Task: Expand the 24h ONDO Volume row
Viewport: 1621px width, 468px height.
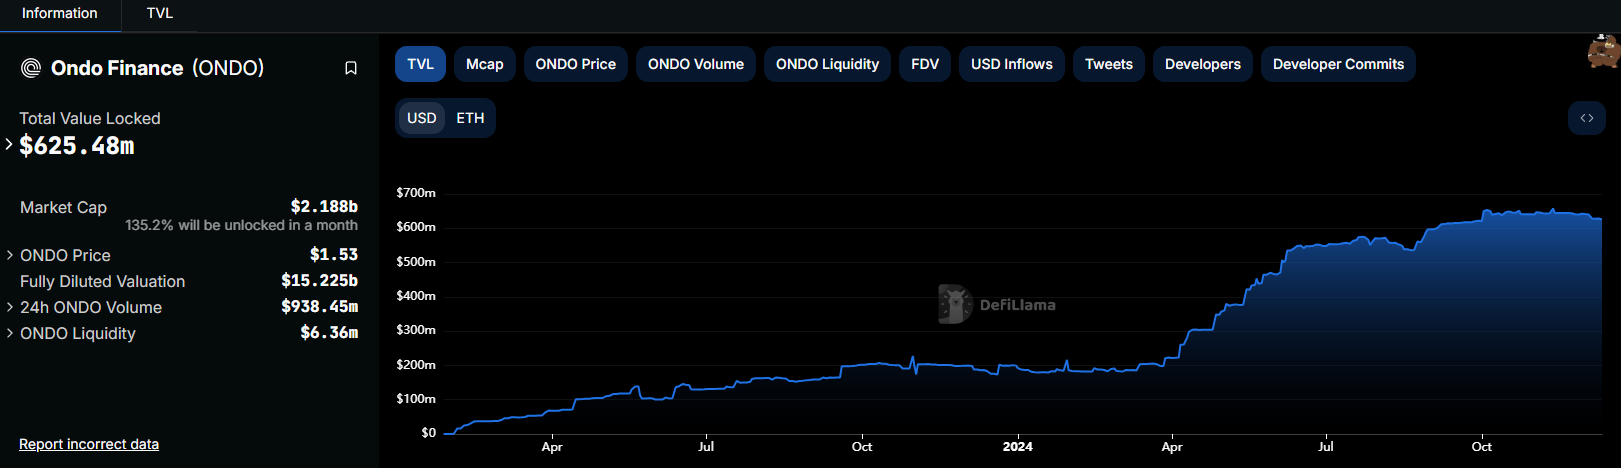Action: [x=10, y=307]
